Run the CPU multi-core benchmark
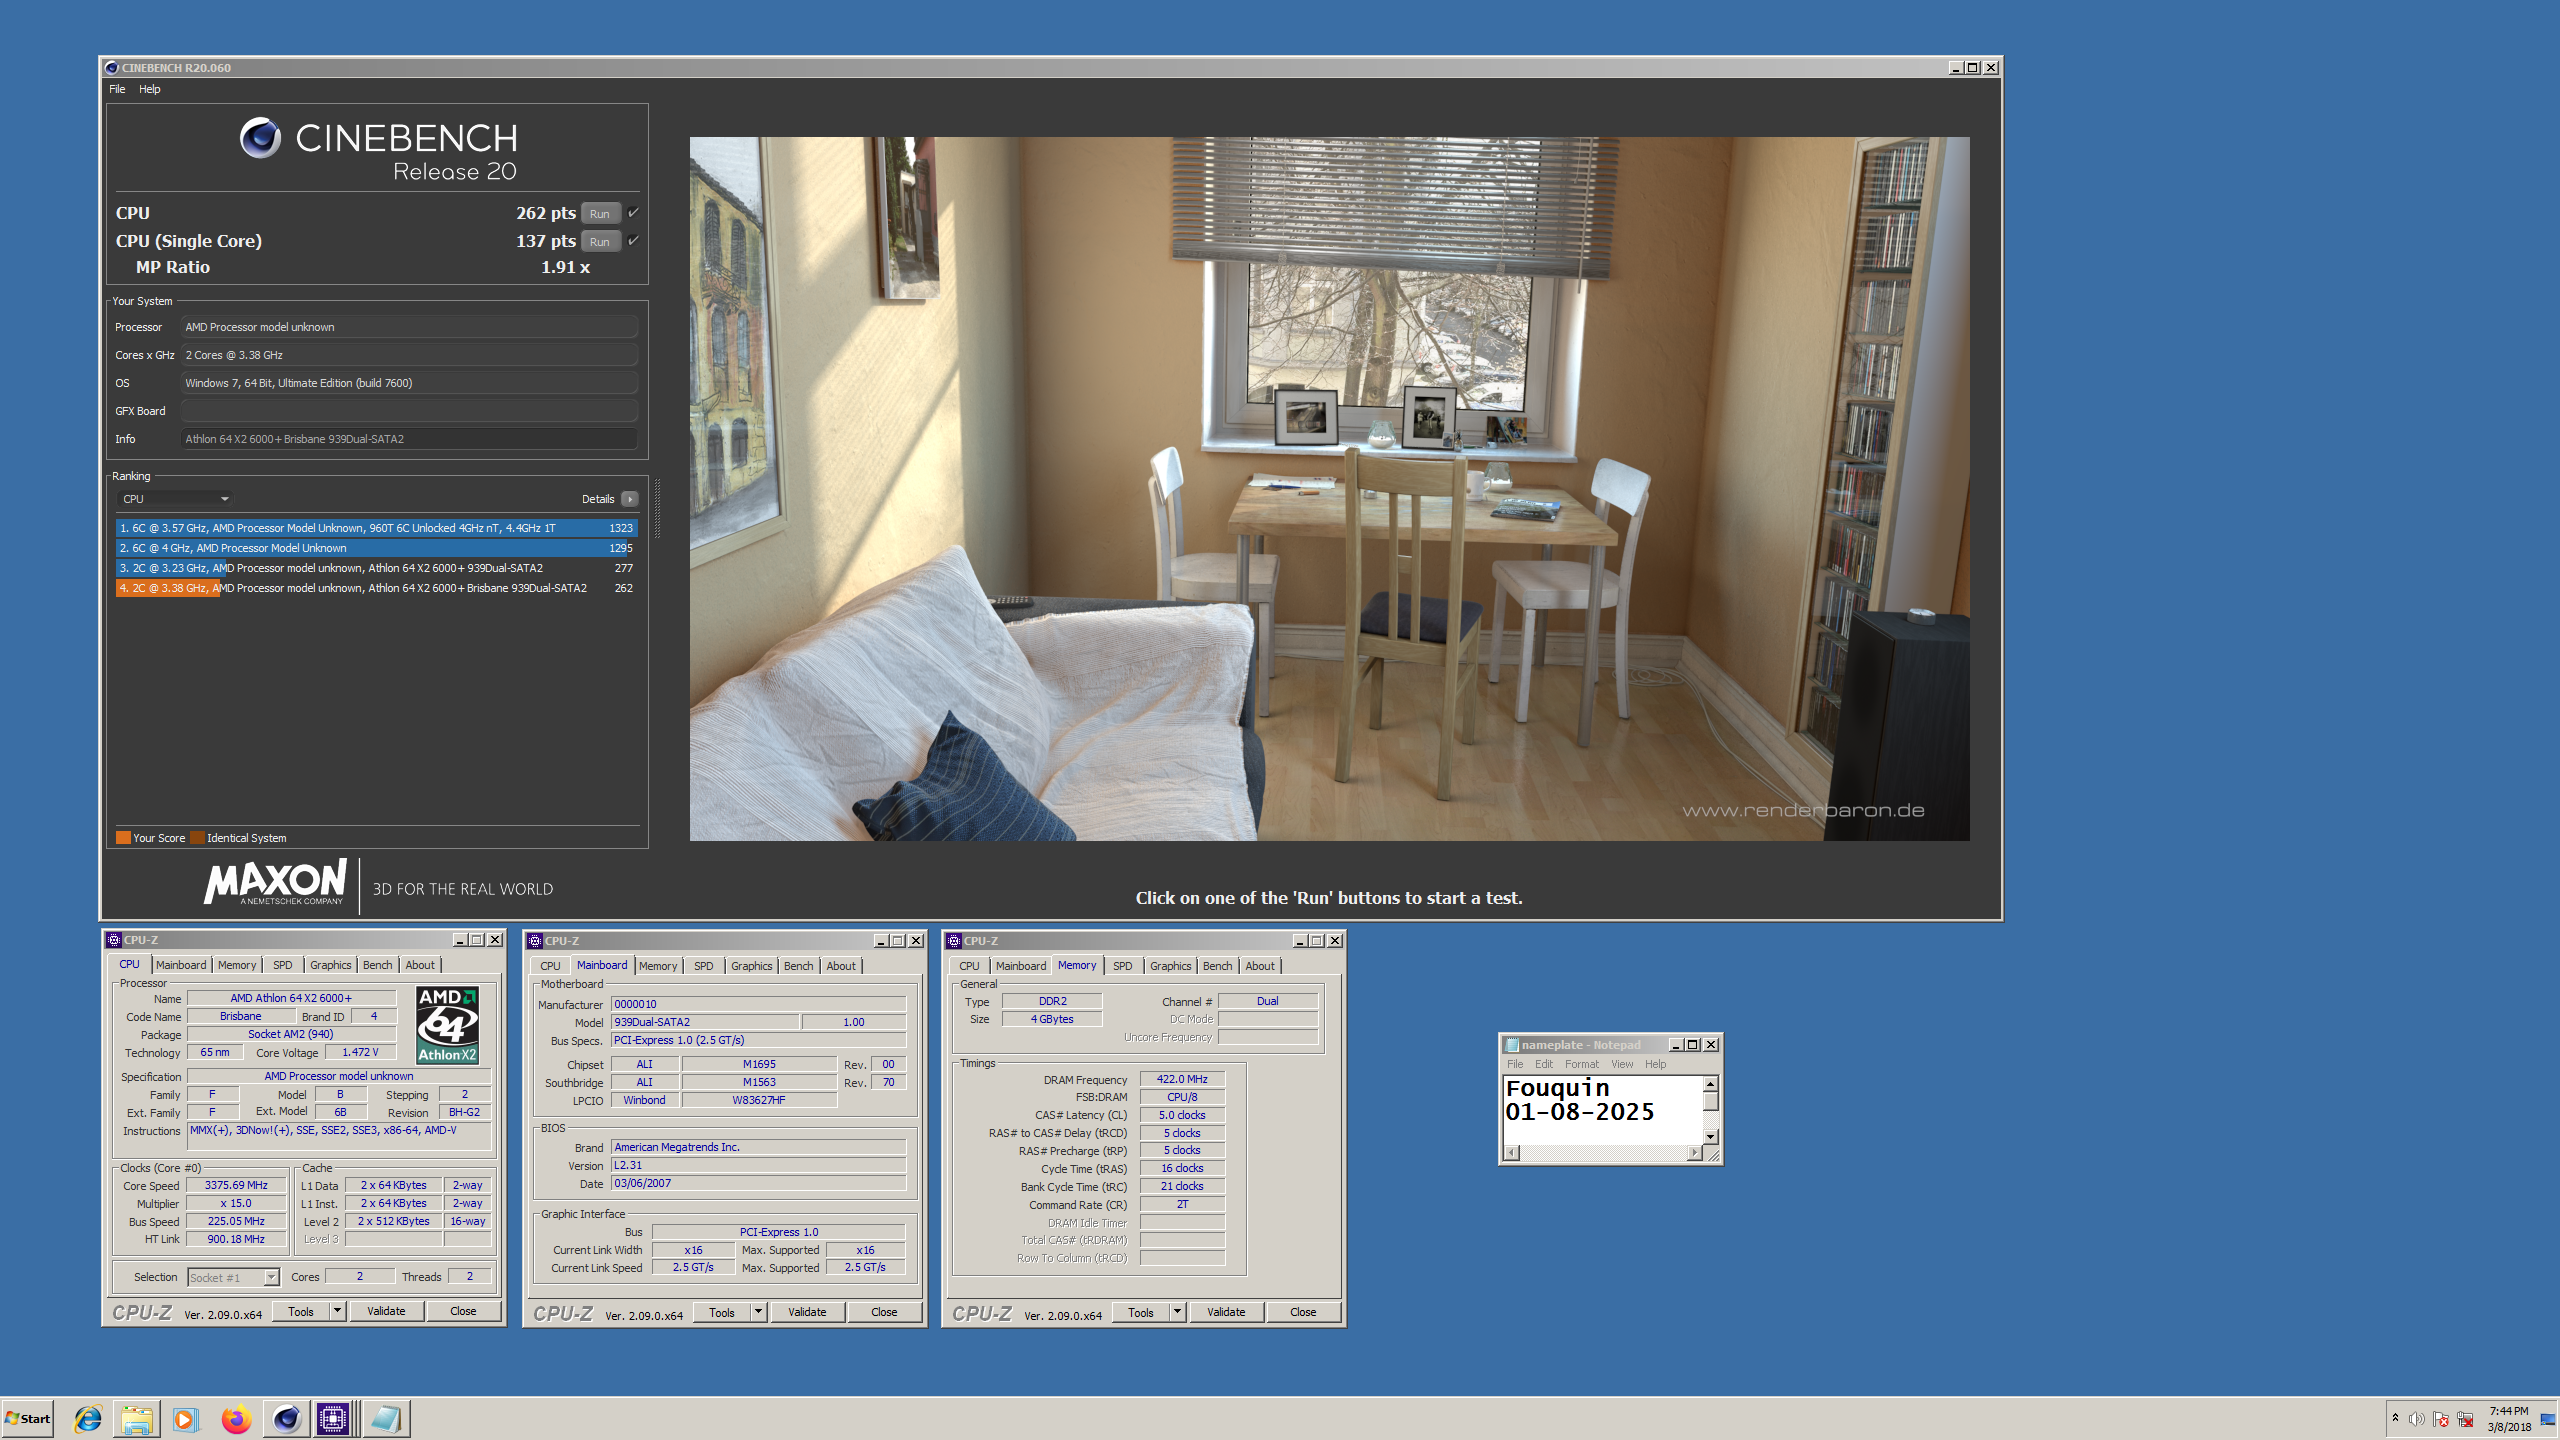This screenshot has width=2560, height=1440. coord(600,213)
